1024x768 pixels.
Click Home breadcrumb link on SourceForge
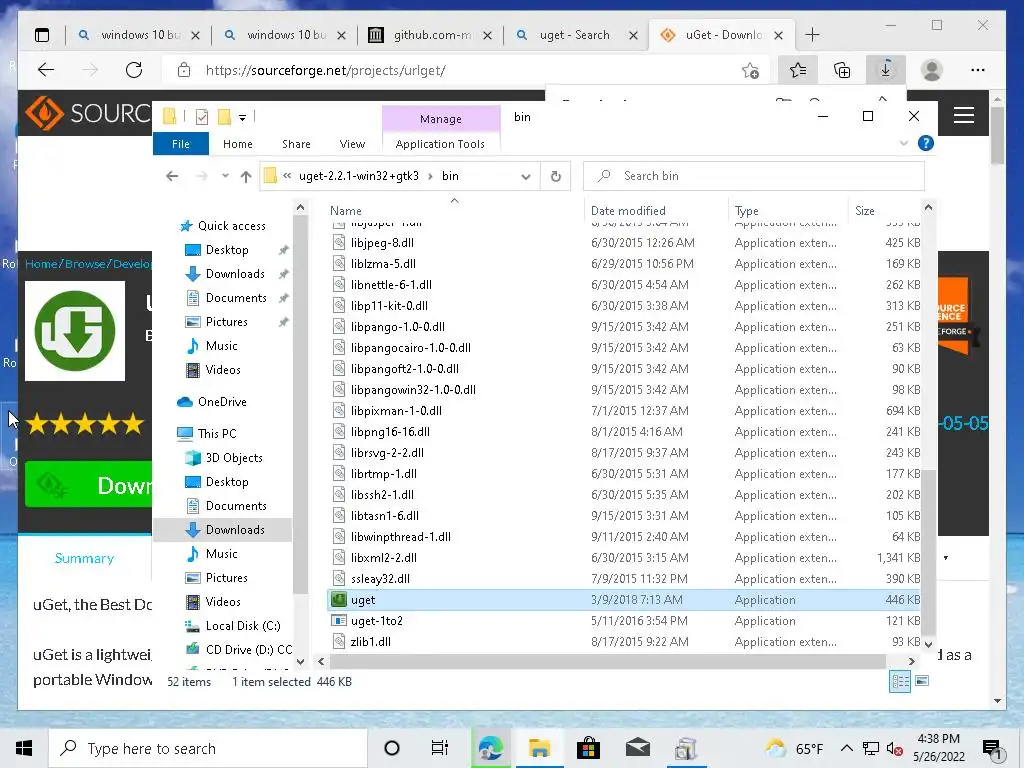click(41, 263)
